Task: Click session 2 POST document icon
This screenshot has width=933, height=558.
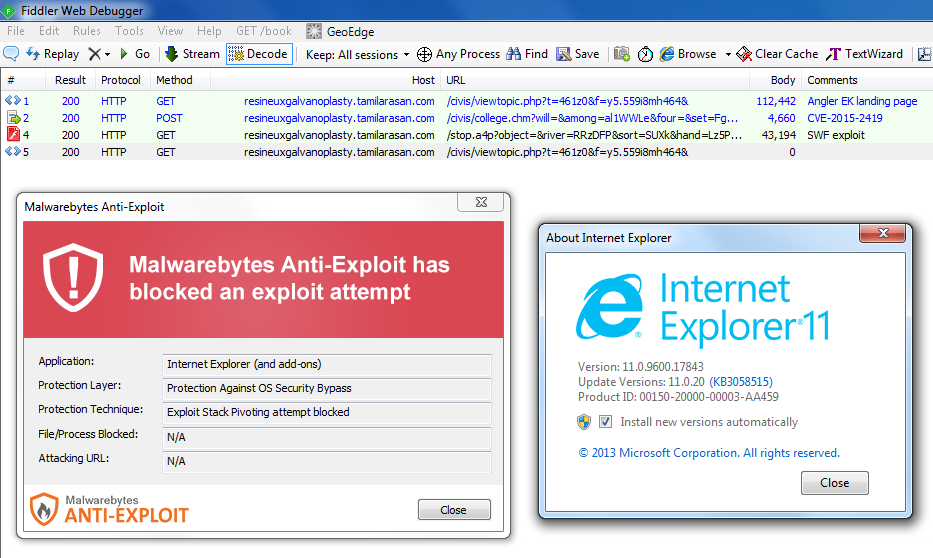Action: point(13,117)
